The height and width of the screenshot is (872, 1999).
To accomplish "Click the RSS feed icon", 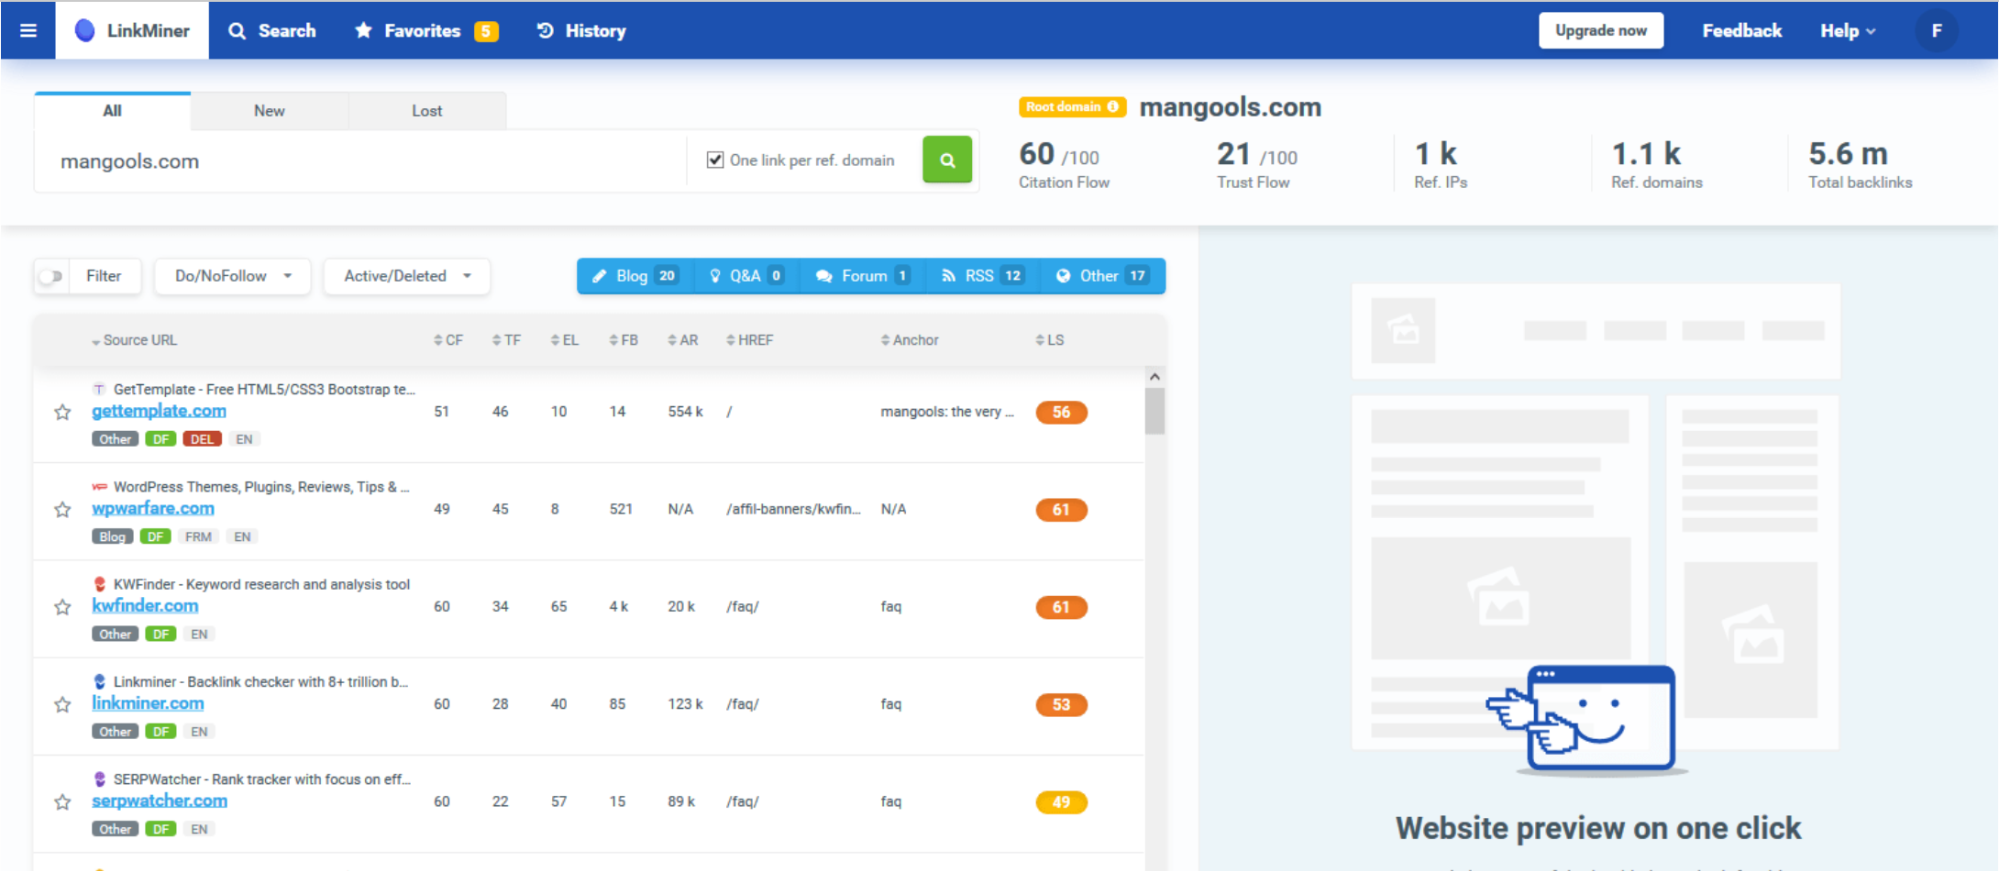I will [x=948, y=276].
